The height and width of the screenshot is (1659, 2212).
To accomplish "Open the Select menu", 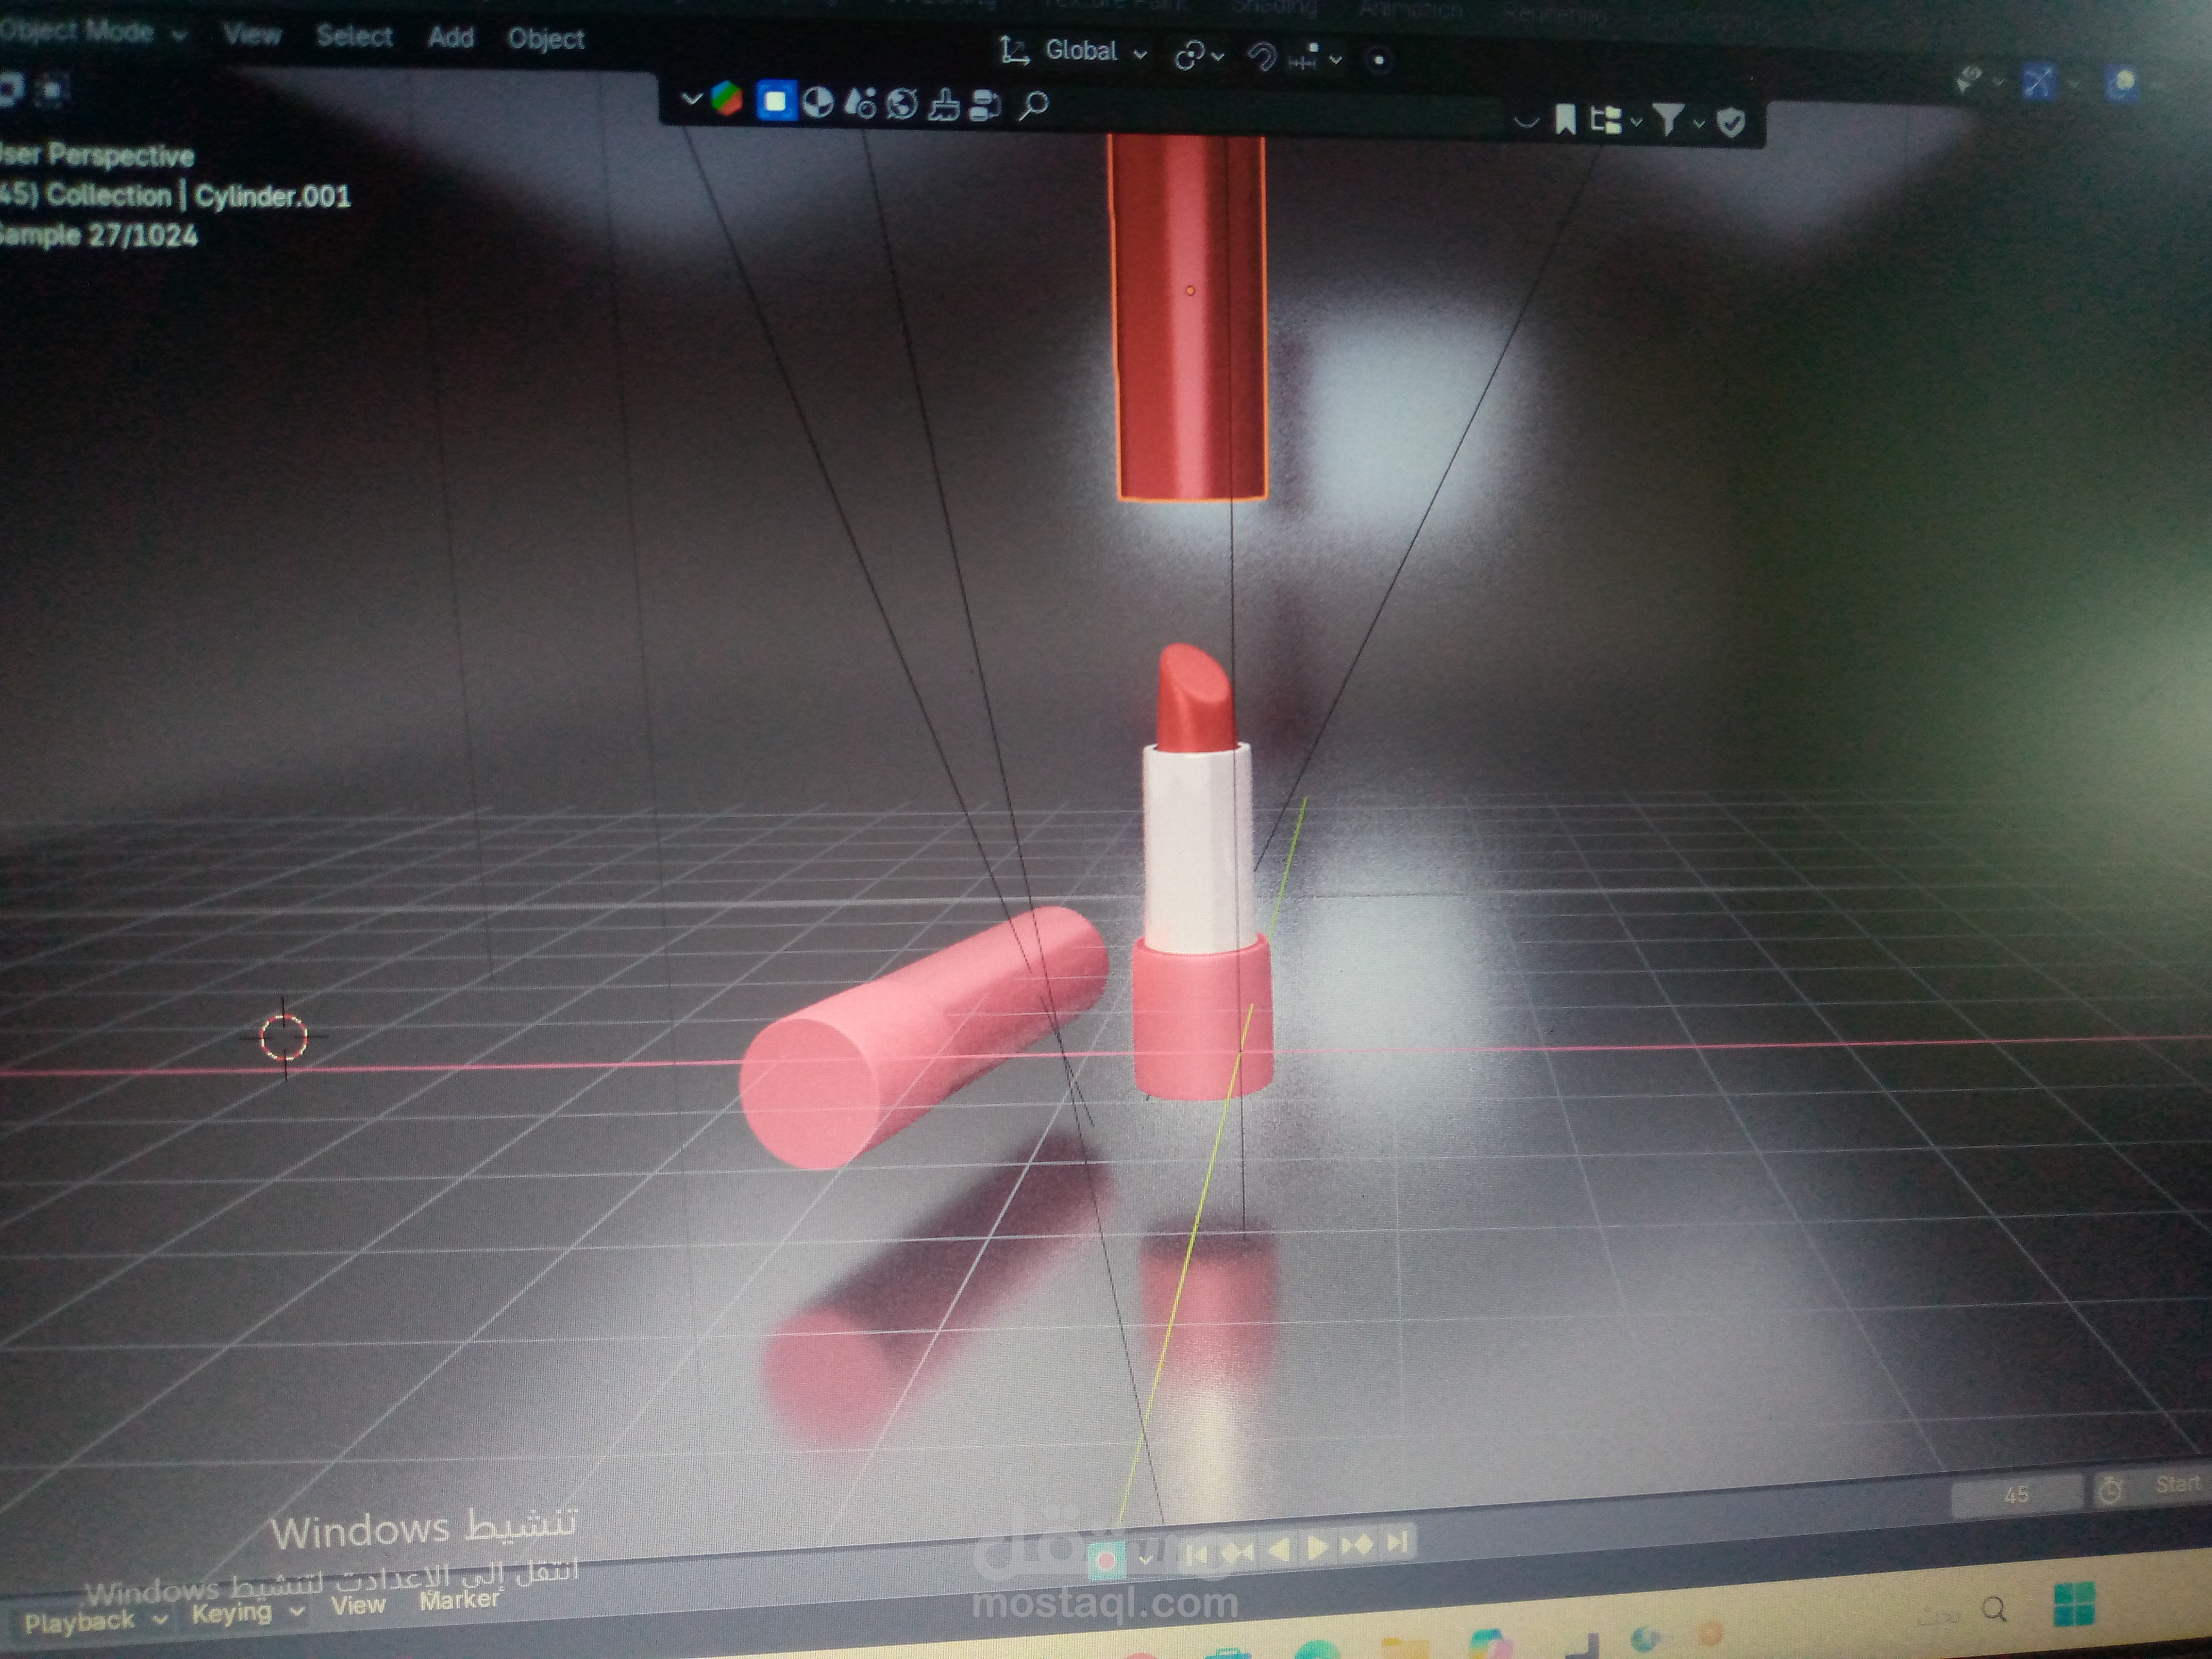I will 354,36.
